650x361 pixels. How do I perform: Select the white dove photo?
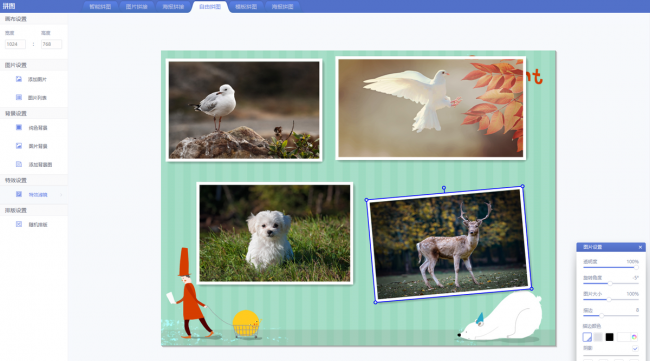(x=430, y=108)
